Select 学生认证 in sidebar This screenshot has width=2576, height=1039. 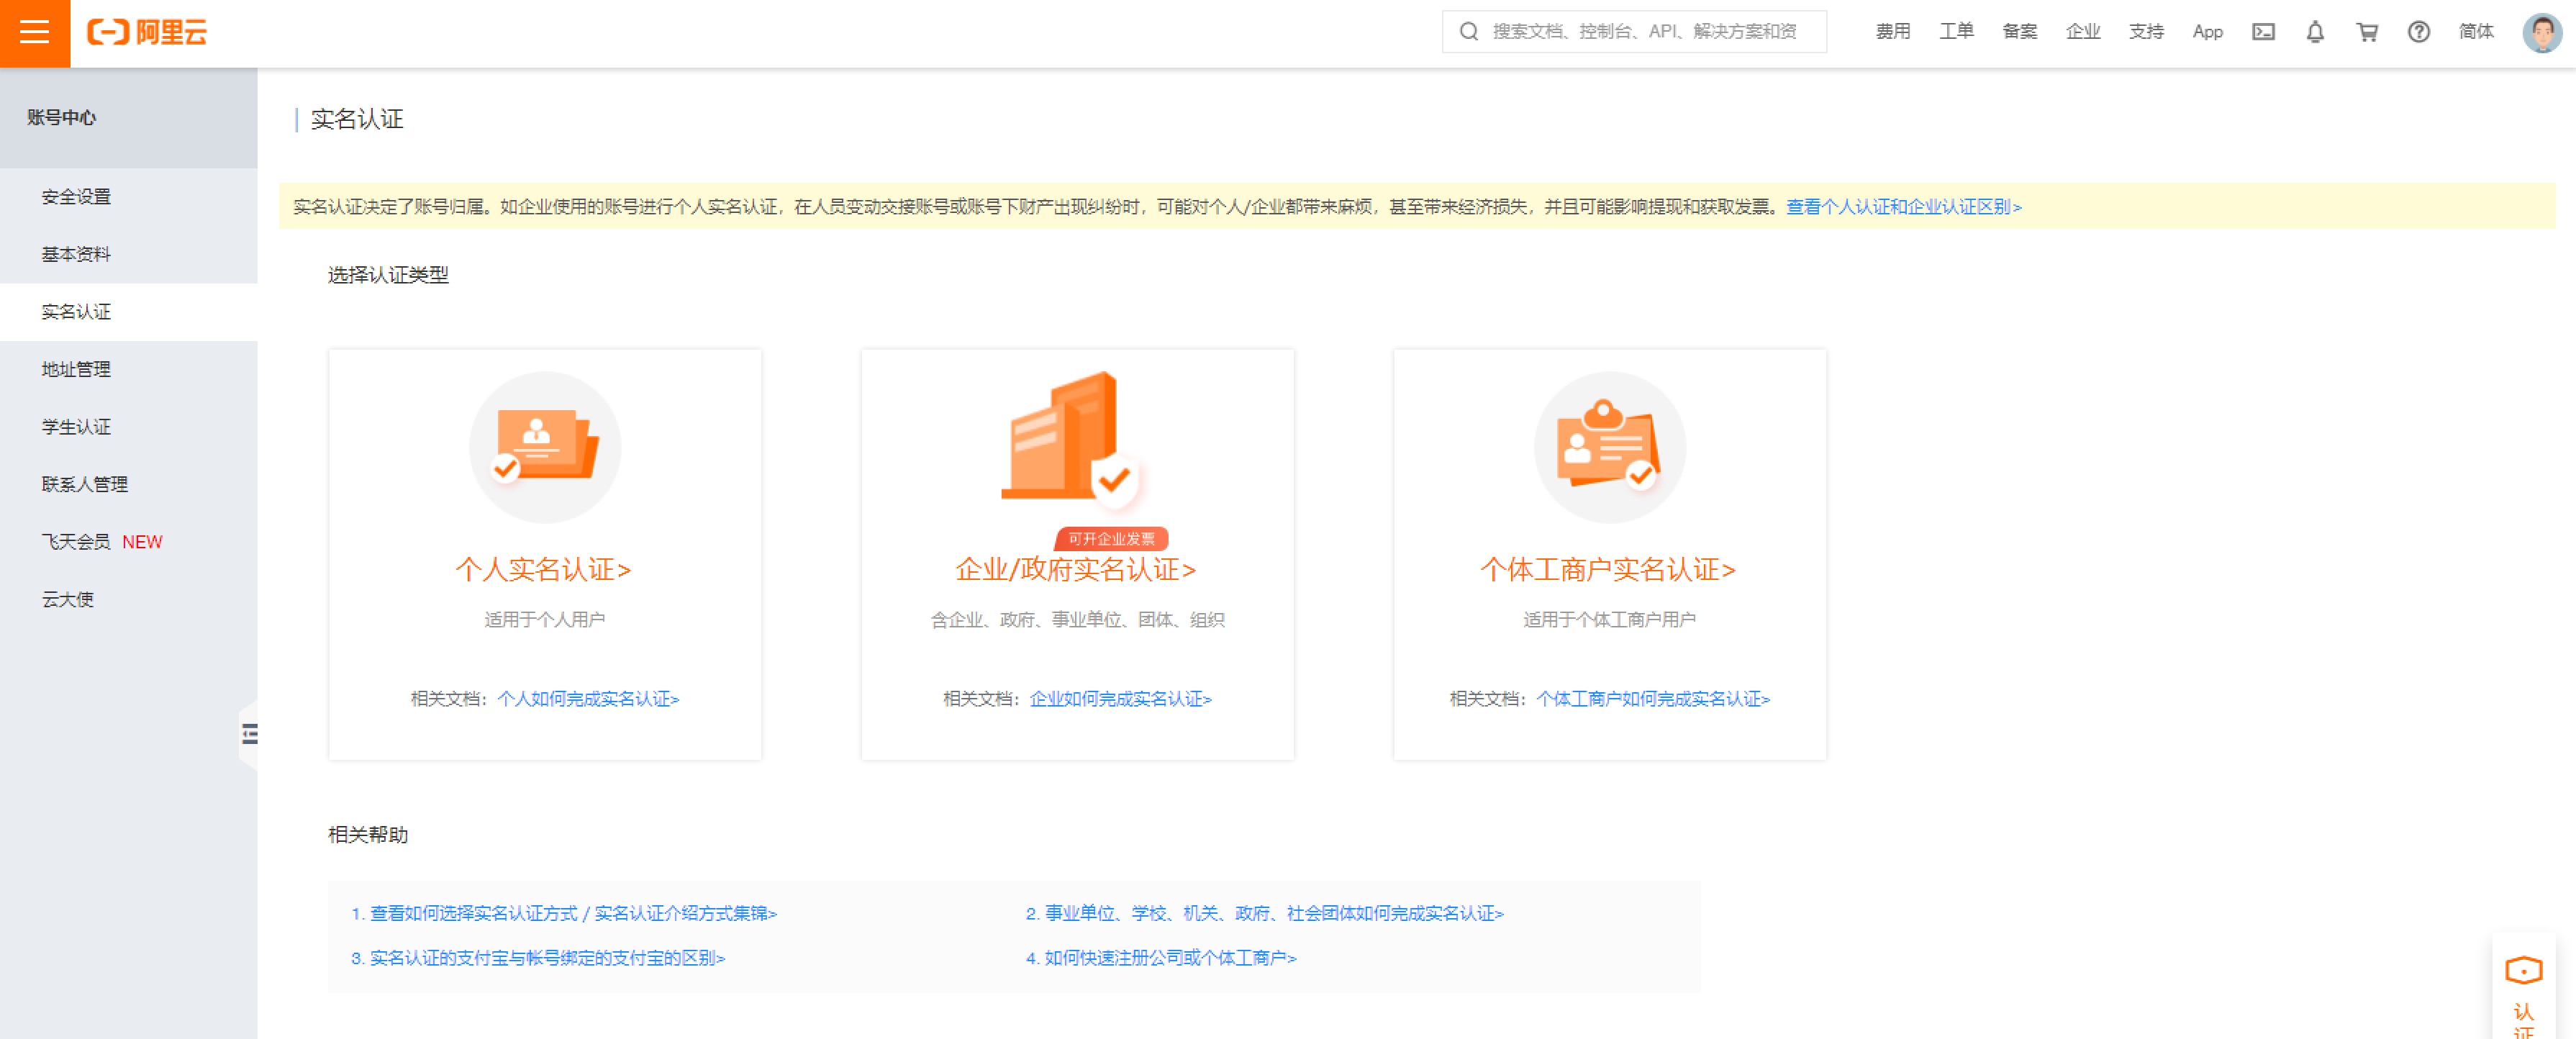point(76,427)
